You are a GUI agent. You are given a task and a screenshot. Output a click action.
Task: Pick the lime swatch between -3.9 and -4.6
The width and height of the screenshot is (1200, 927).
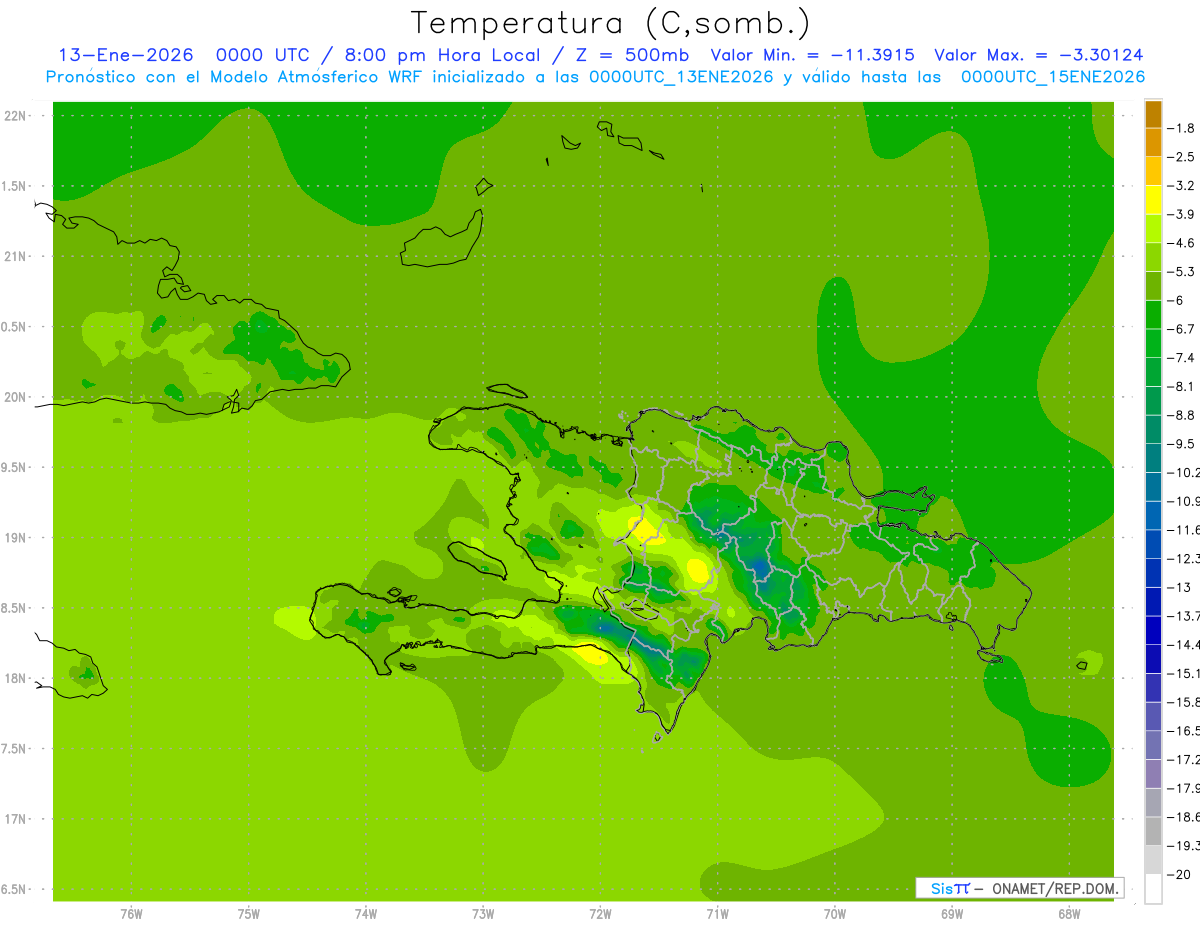(1153, 228)
